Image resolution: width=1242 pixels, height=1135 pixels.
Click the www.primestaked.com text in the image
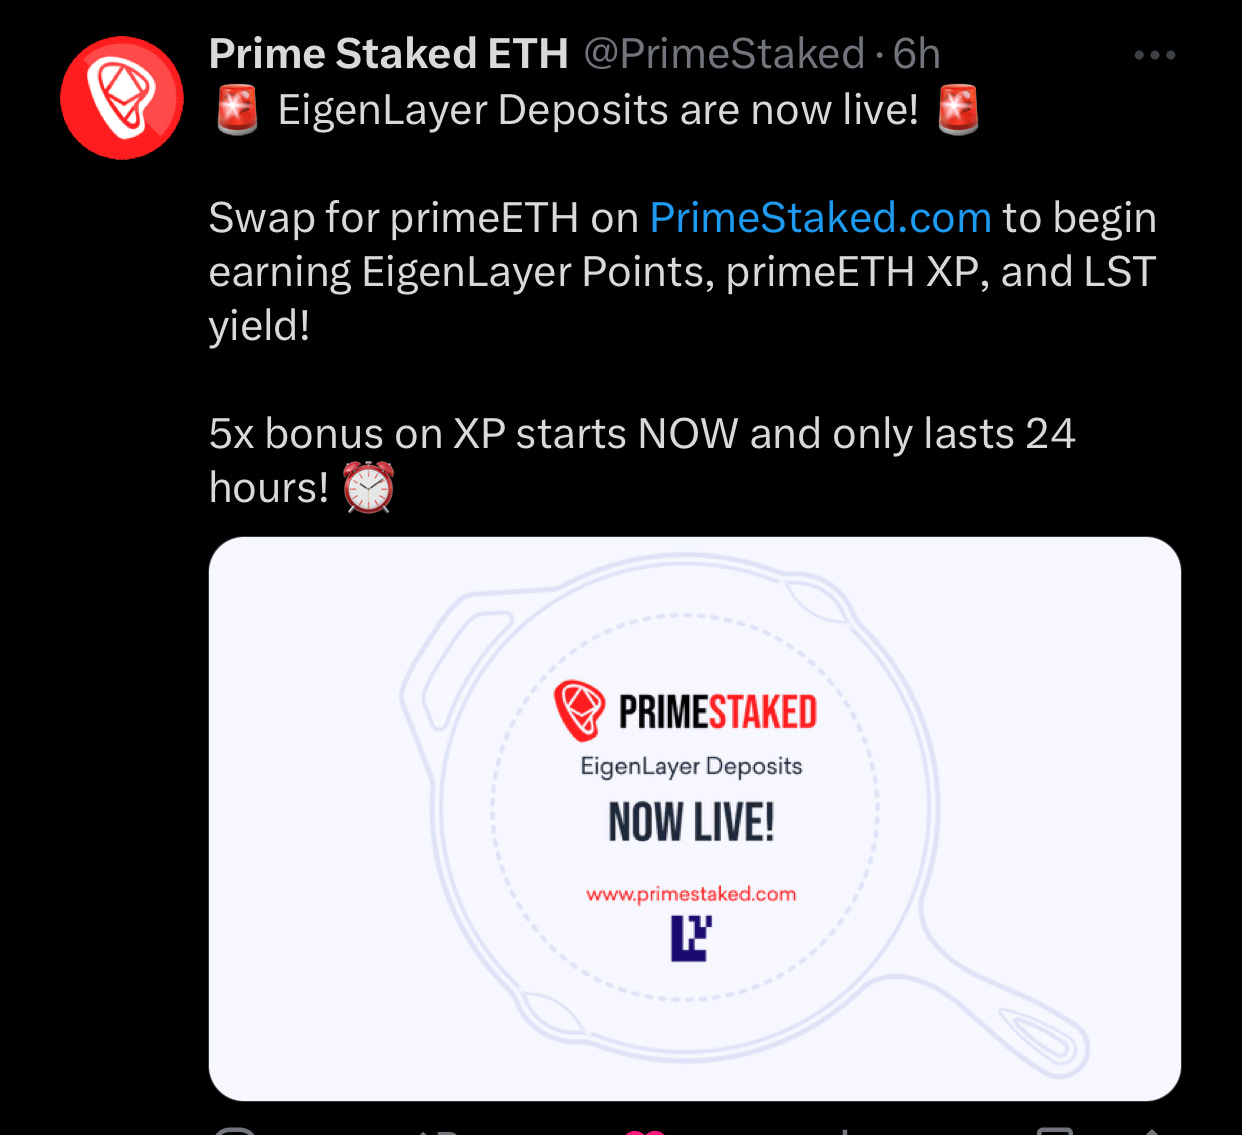[691, 894]
